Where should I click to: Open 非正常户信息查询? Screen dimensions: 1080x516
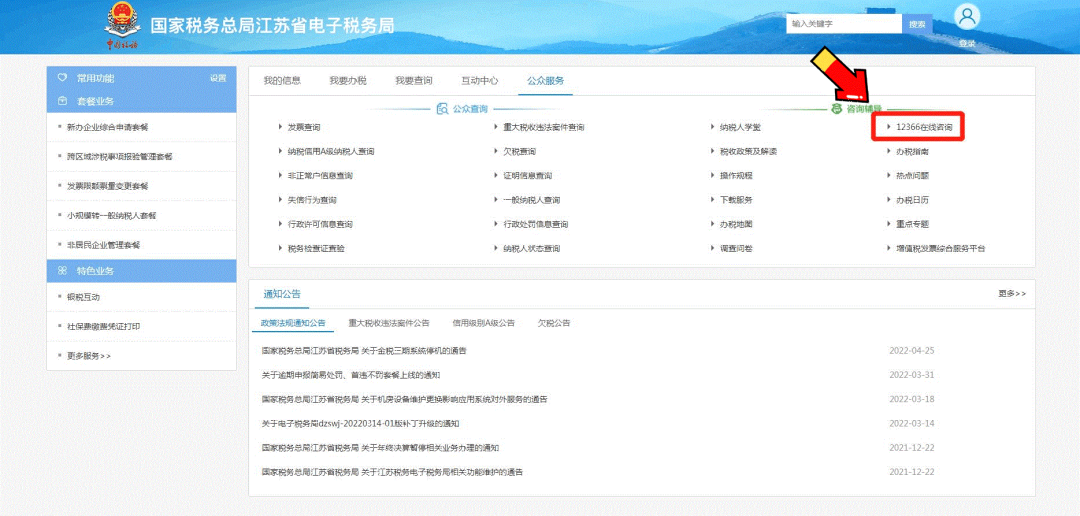point(320,176)
